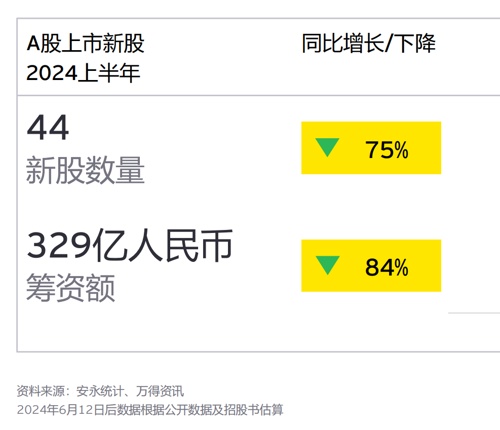The width and height of the screenshot is (500, 430).
Task: Click the short gray line at right edge
Action: (474, 313)
